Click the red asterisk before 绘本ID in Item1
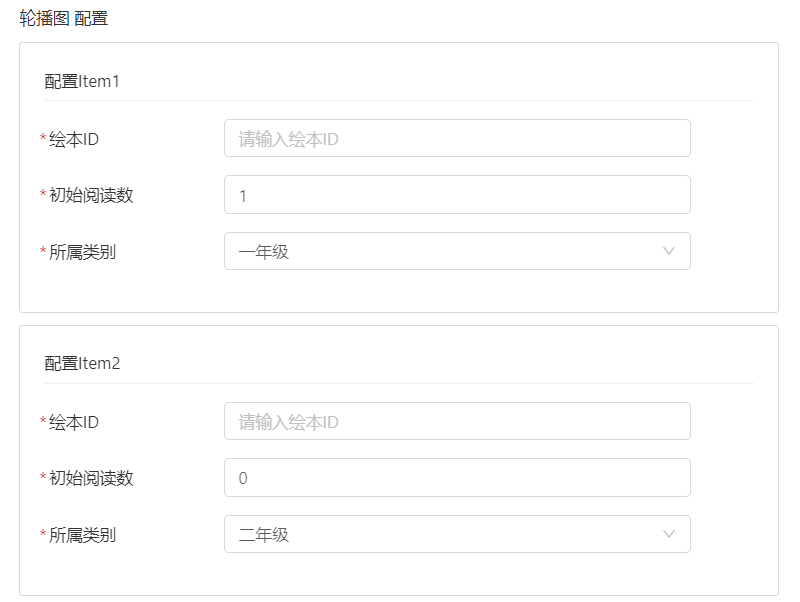 [x=43, y=139]
